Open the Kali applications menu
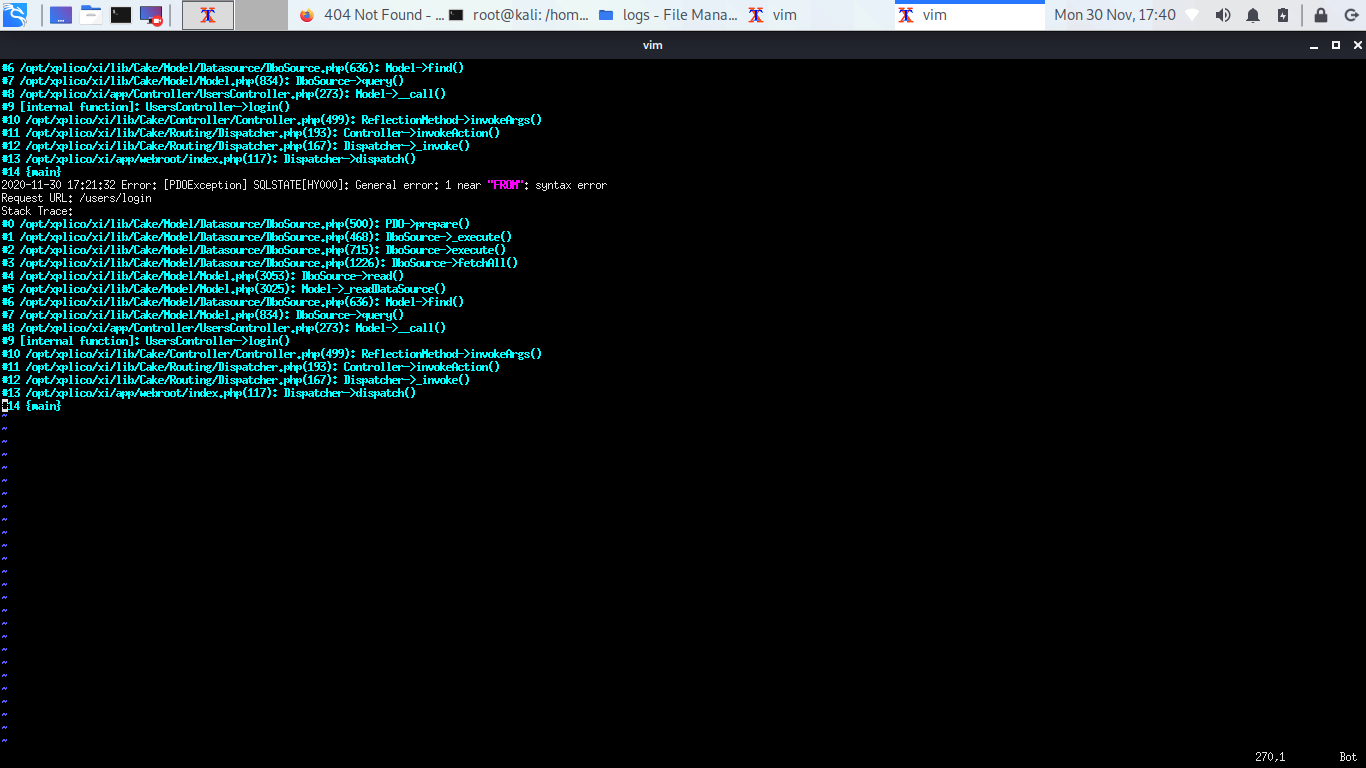 pos(15,15)
